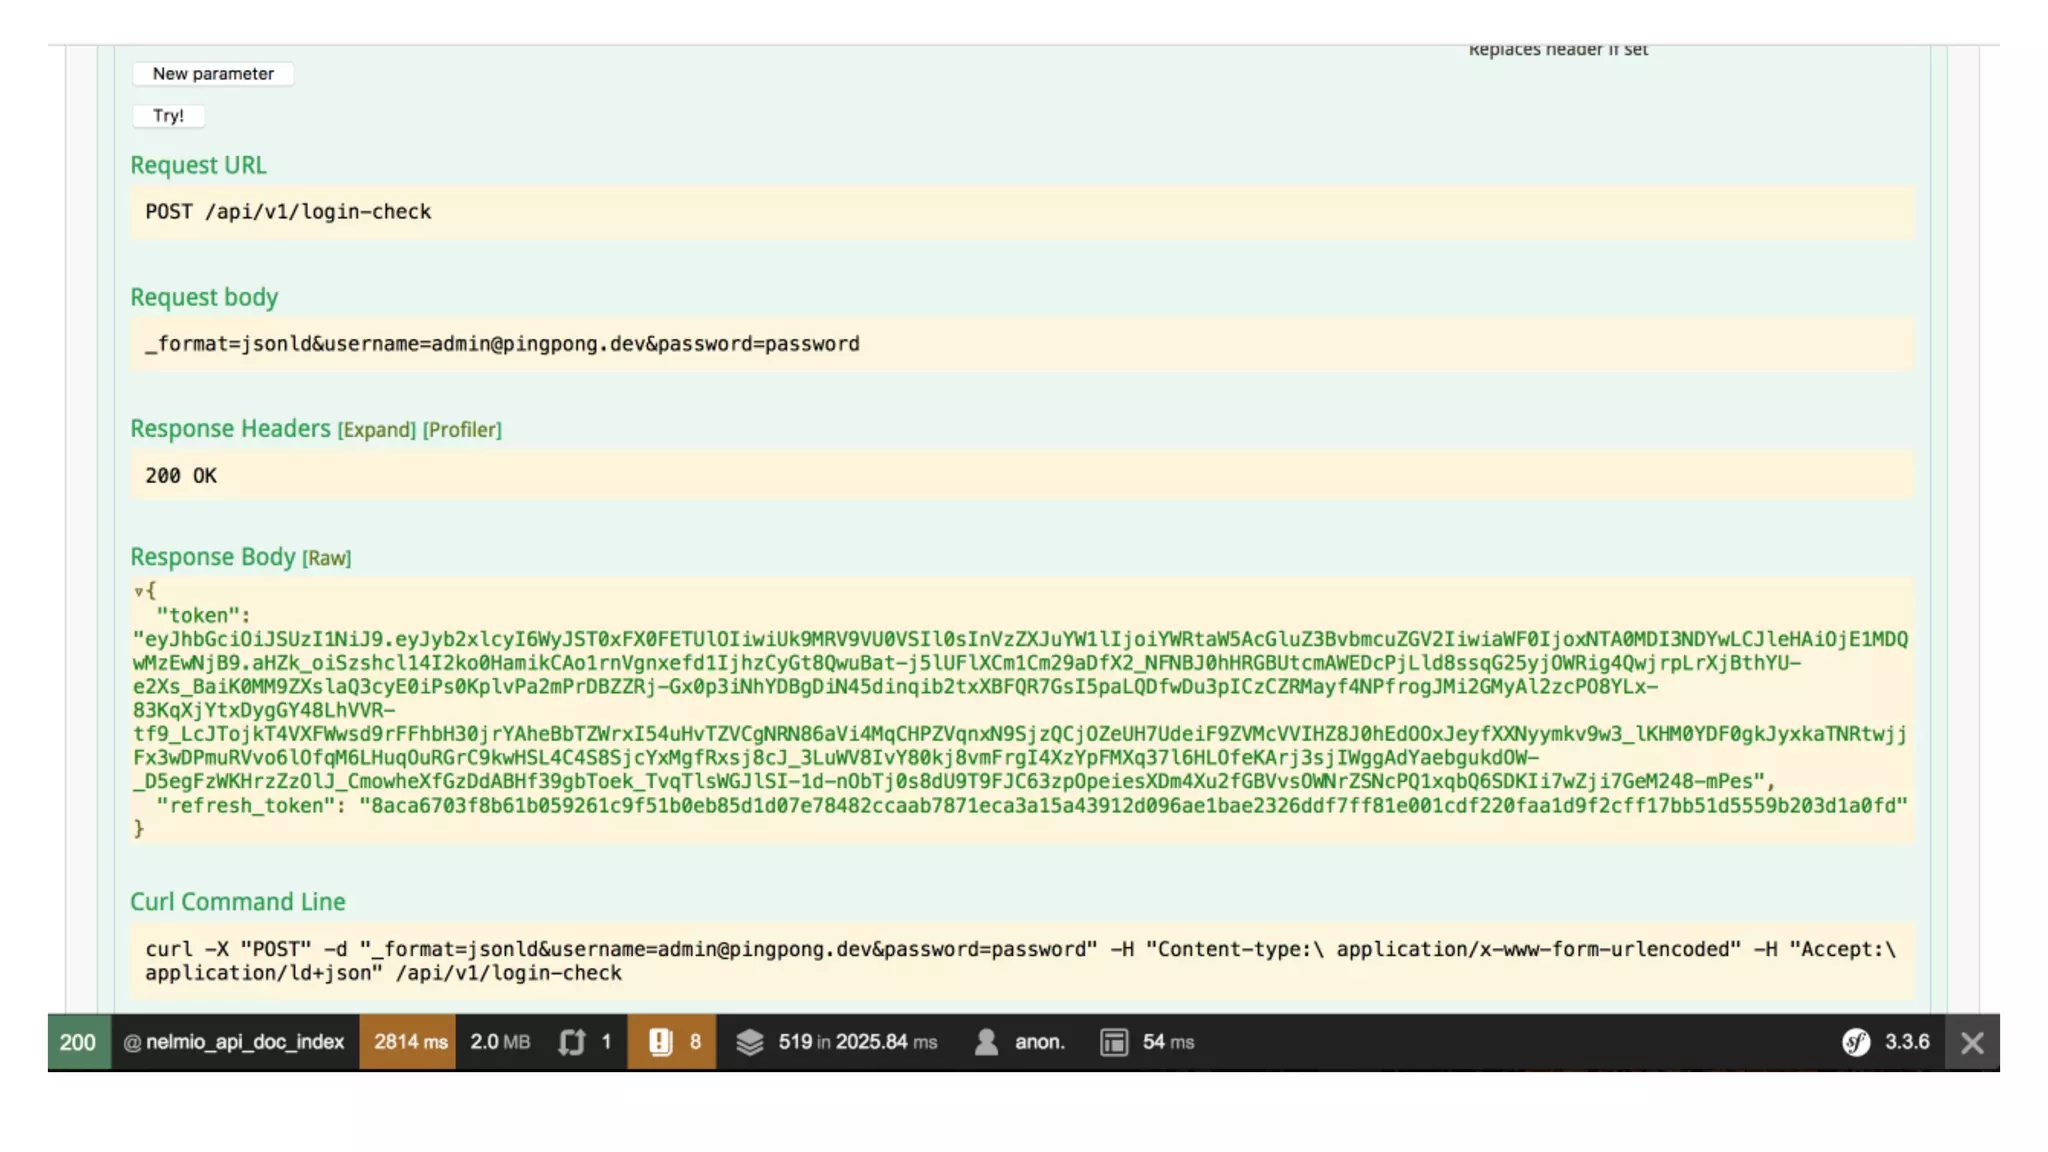This screenshot has height=1152, width=2048.
Task: Click the Request URL code block
Action: pos(1020,212)
